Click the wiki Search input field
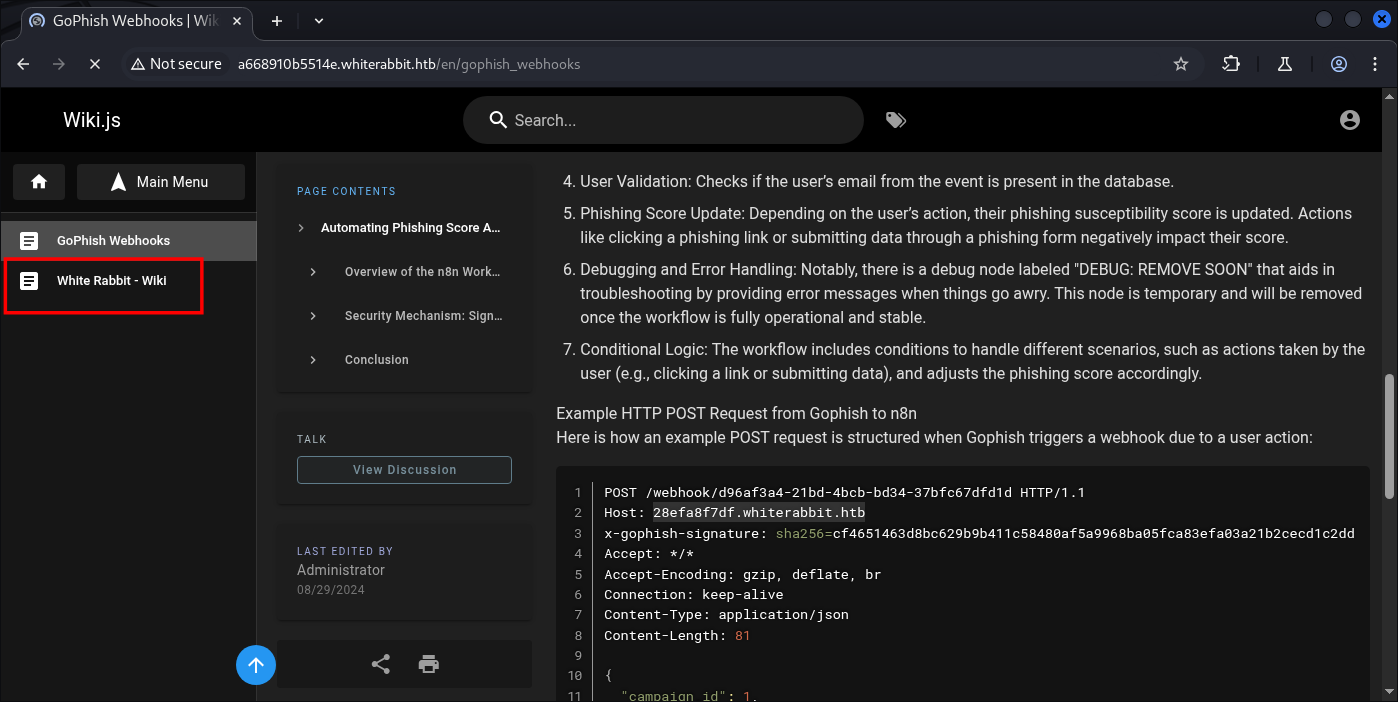This screenshot has width=1398, height=702. pyautogui.click(x=680, y=120)
